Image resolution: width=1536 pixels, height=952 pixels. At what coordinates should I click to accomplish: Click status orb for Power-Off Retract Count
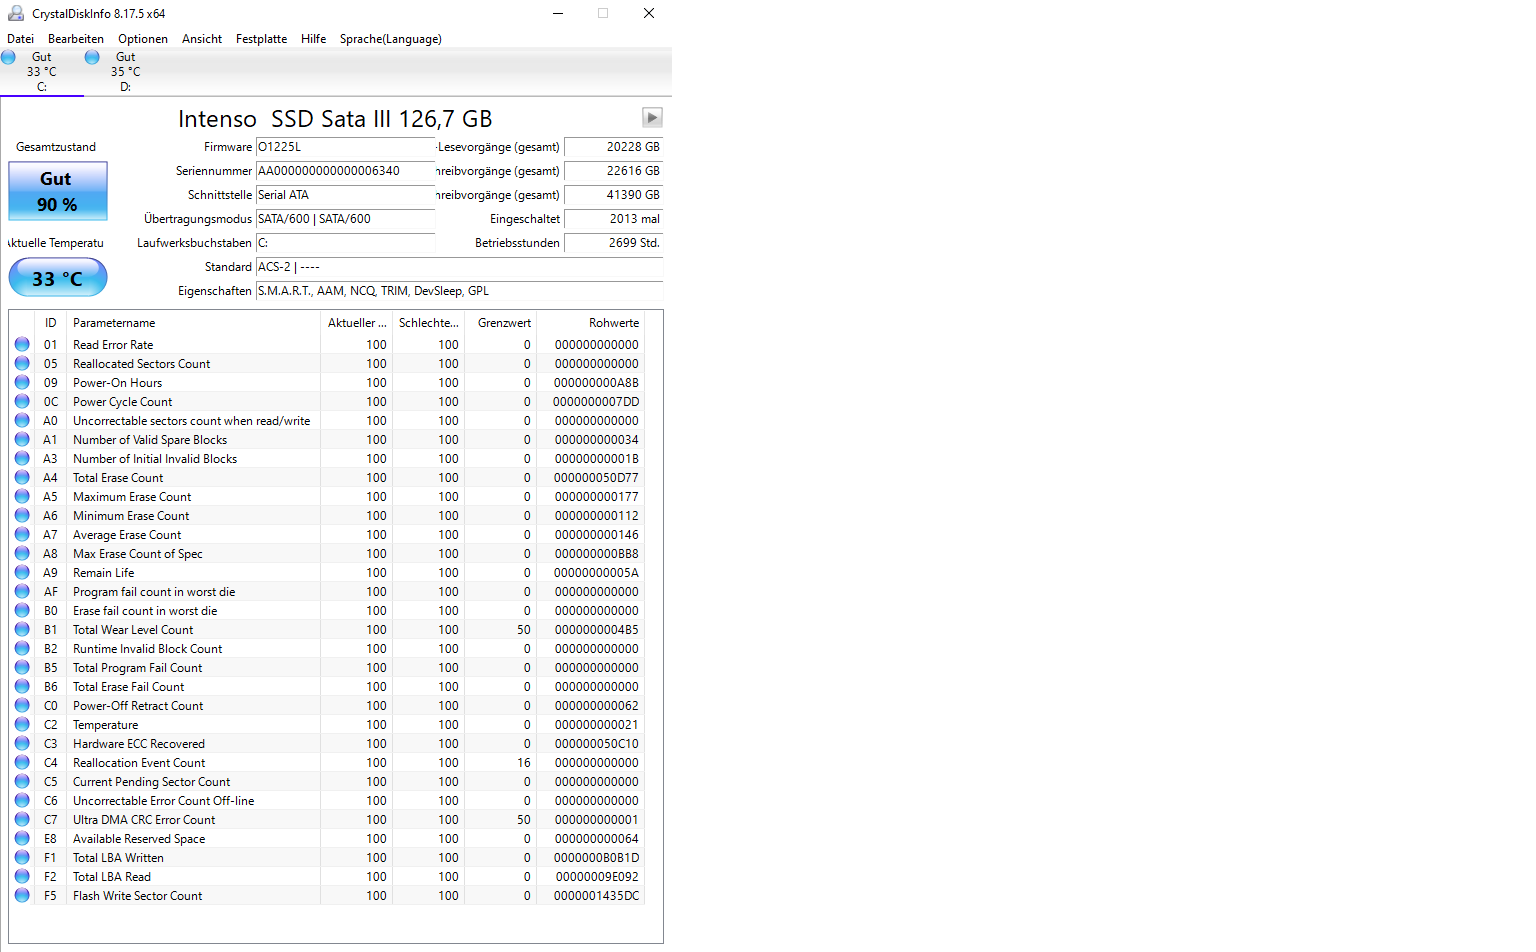point(22,705)
